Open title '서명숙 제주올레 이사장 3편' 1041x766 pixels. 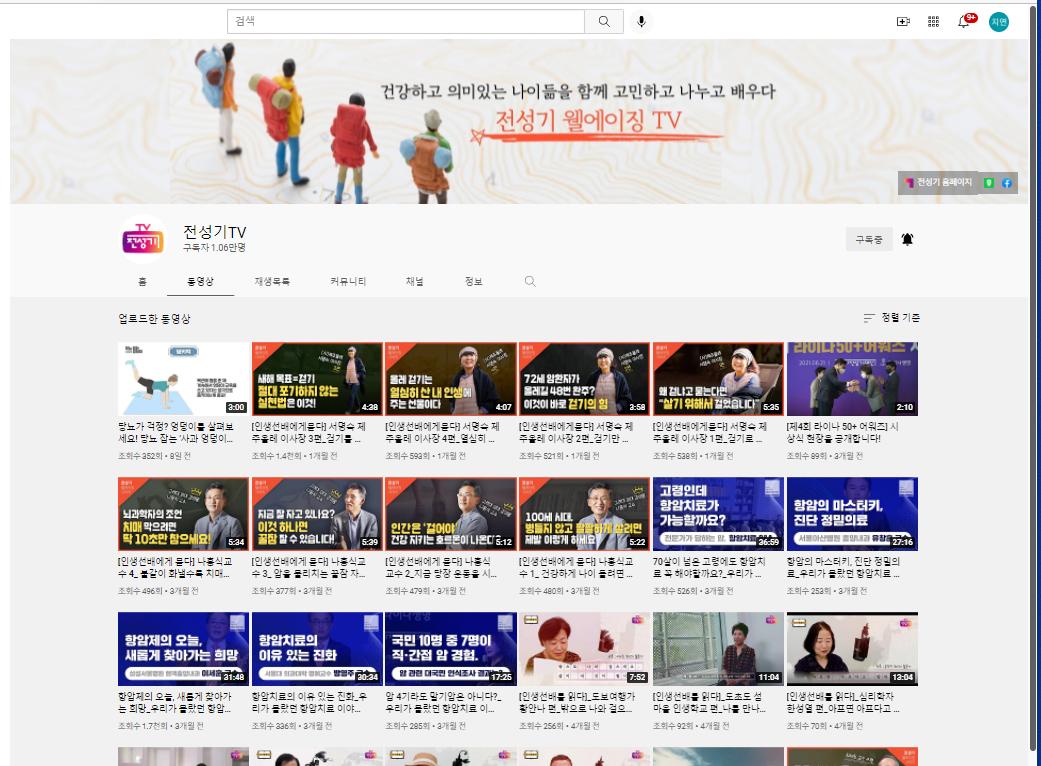click(x=309, y=432)
